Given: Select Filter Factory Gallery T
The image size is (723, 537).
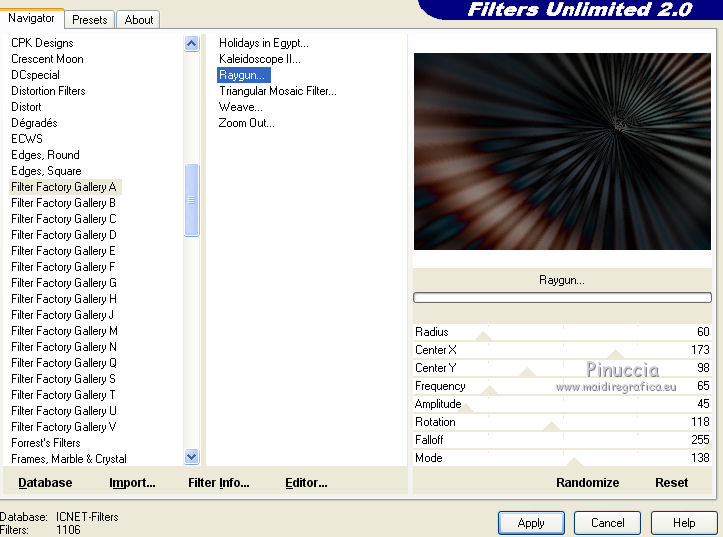Looking at the screenshot, I should (x=63, y=395).
